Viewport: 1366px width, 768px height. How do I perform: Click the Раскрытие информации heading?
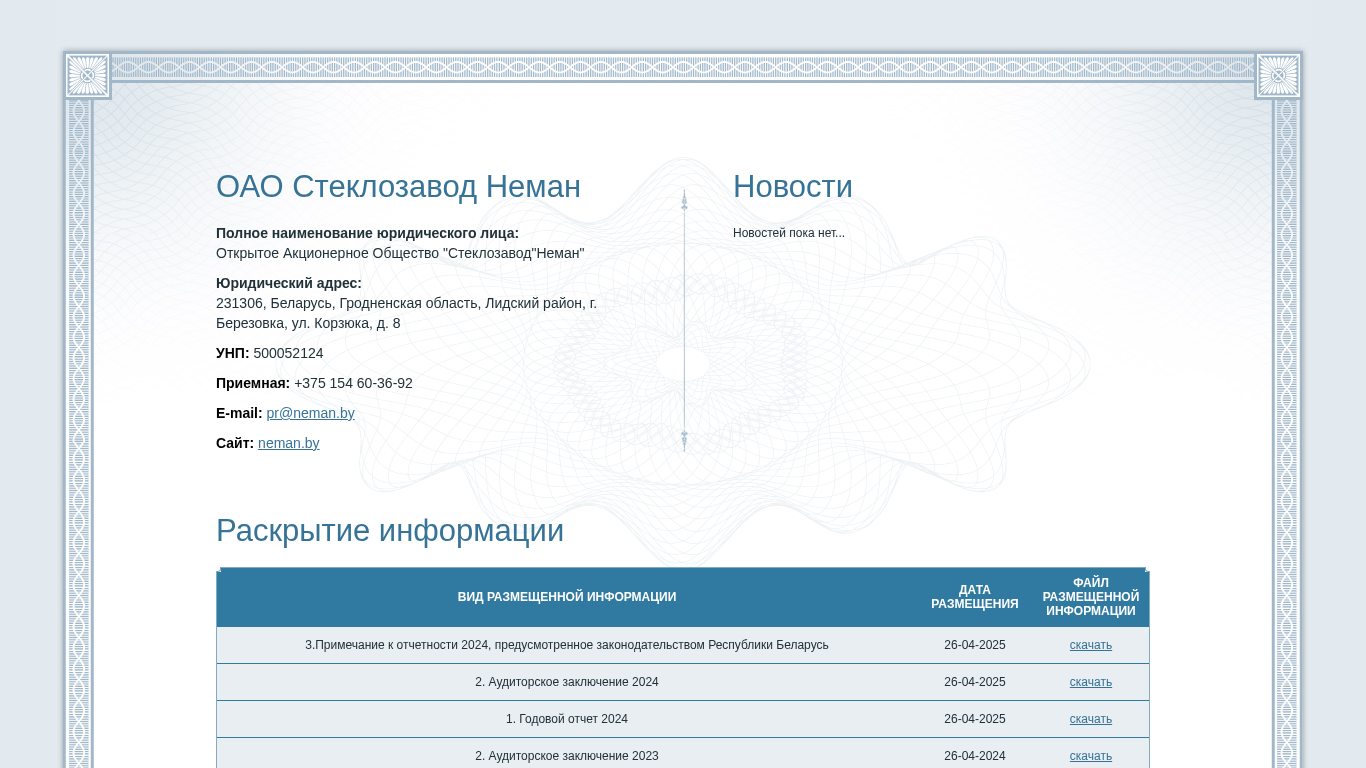(390, 531)
